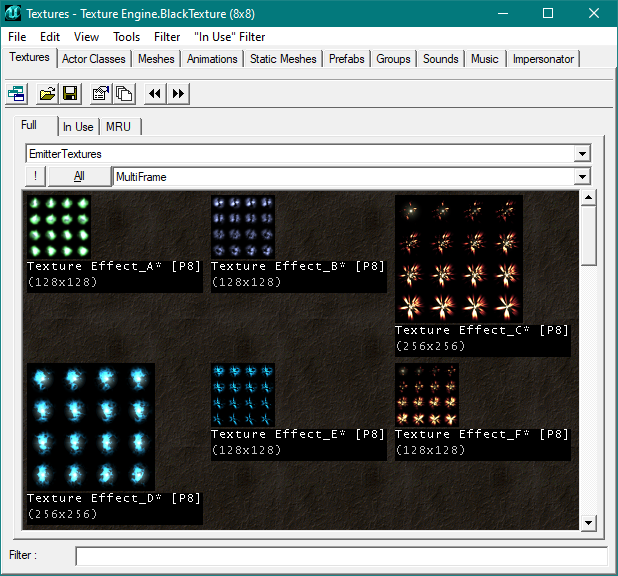Click the 'Texture Effect_D* [P8]' label

(x=114, y=498)
